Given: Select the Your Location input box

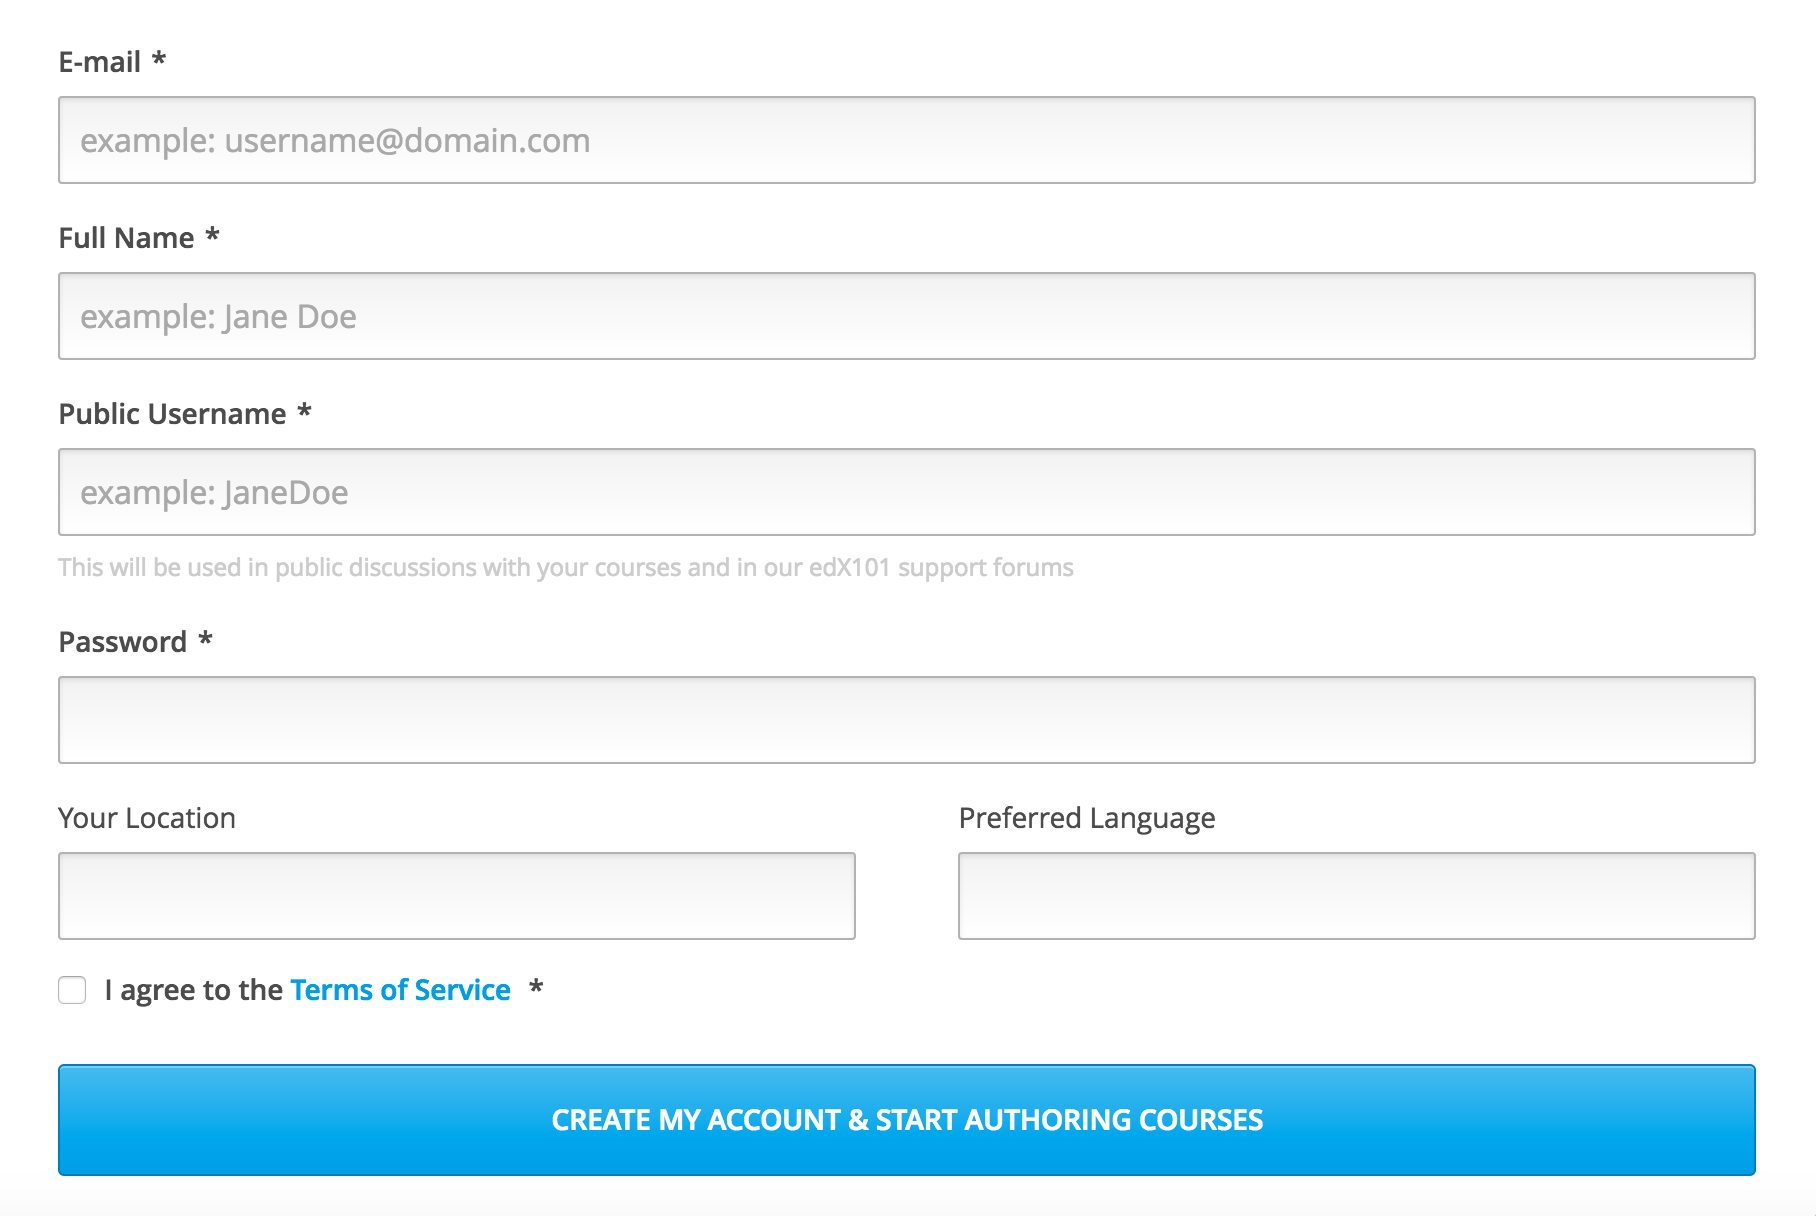Looking at the screenshot, I should point(457,896).
